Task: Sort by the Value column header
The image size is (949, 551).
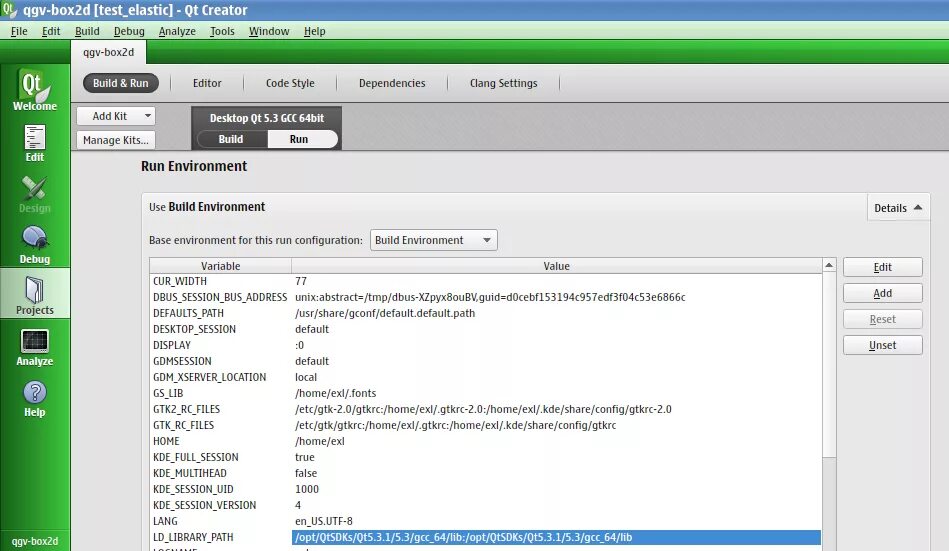Action: [556, 266]
